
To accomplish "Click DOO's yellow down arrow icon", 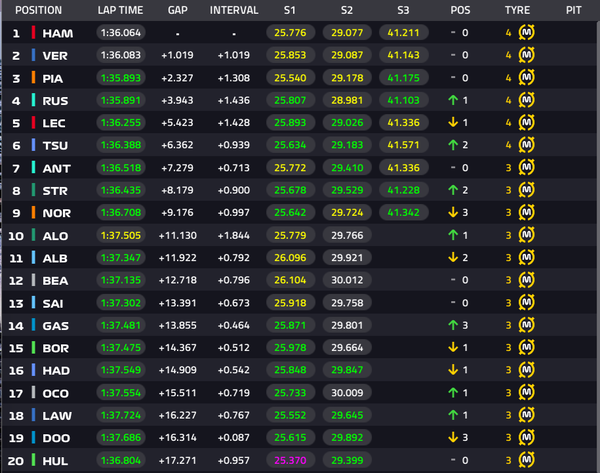I will pyautogui.click(x=453, y=437).
